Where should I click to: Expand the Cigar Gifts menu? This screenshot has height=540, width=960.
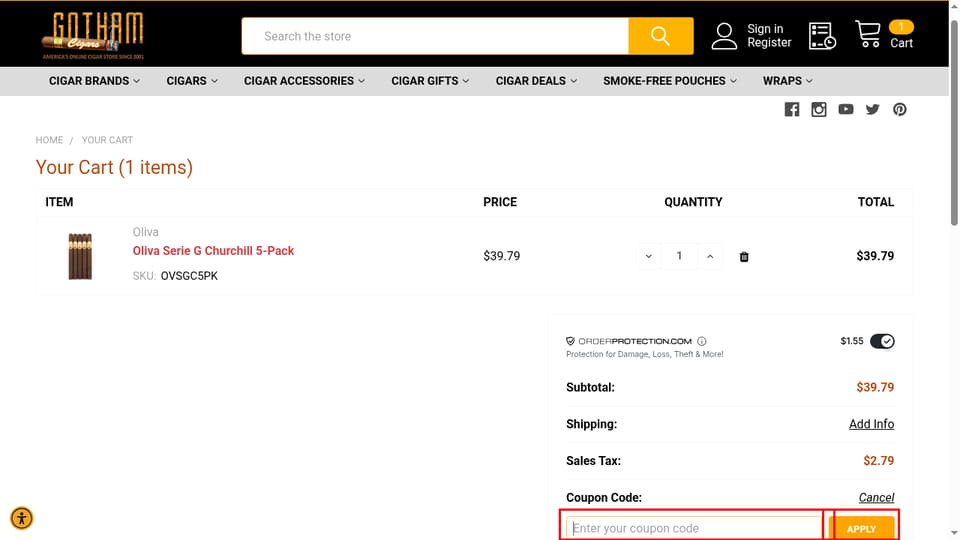point(430,81)
